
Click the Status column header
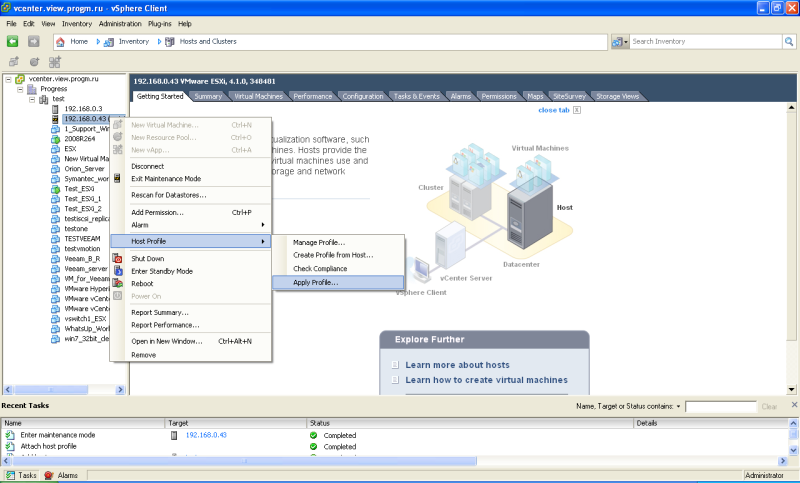470,423
